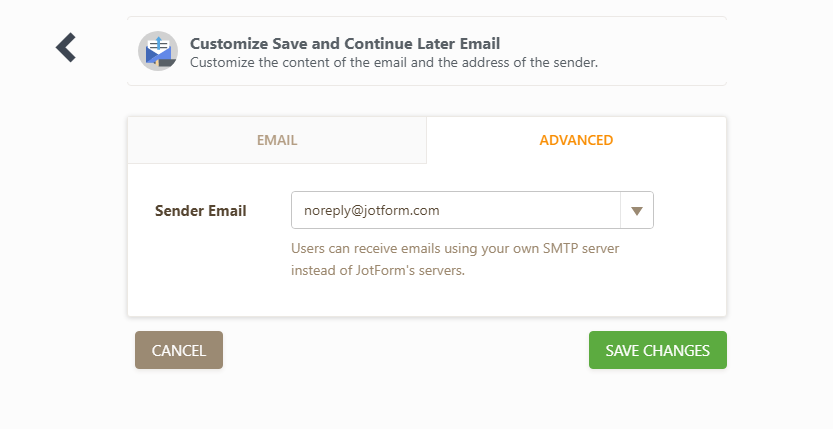This screenshot has height=429, width=833.
Task: Return to previous screen via back arrow
Action: tap(66, 47)
